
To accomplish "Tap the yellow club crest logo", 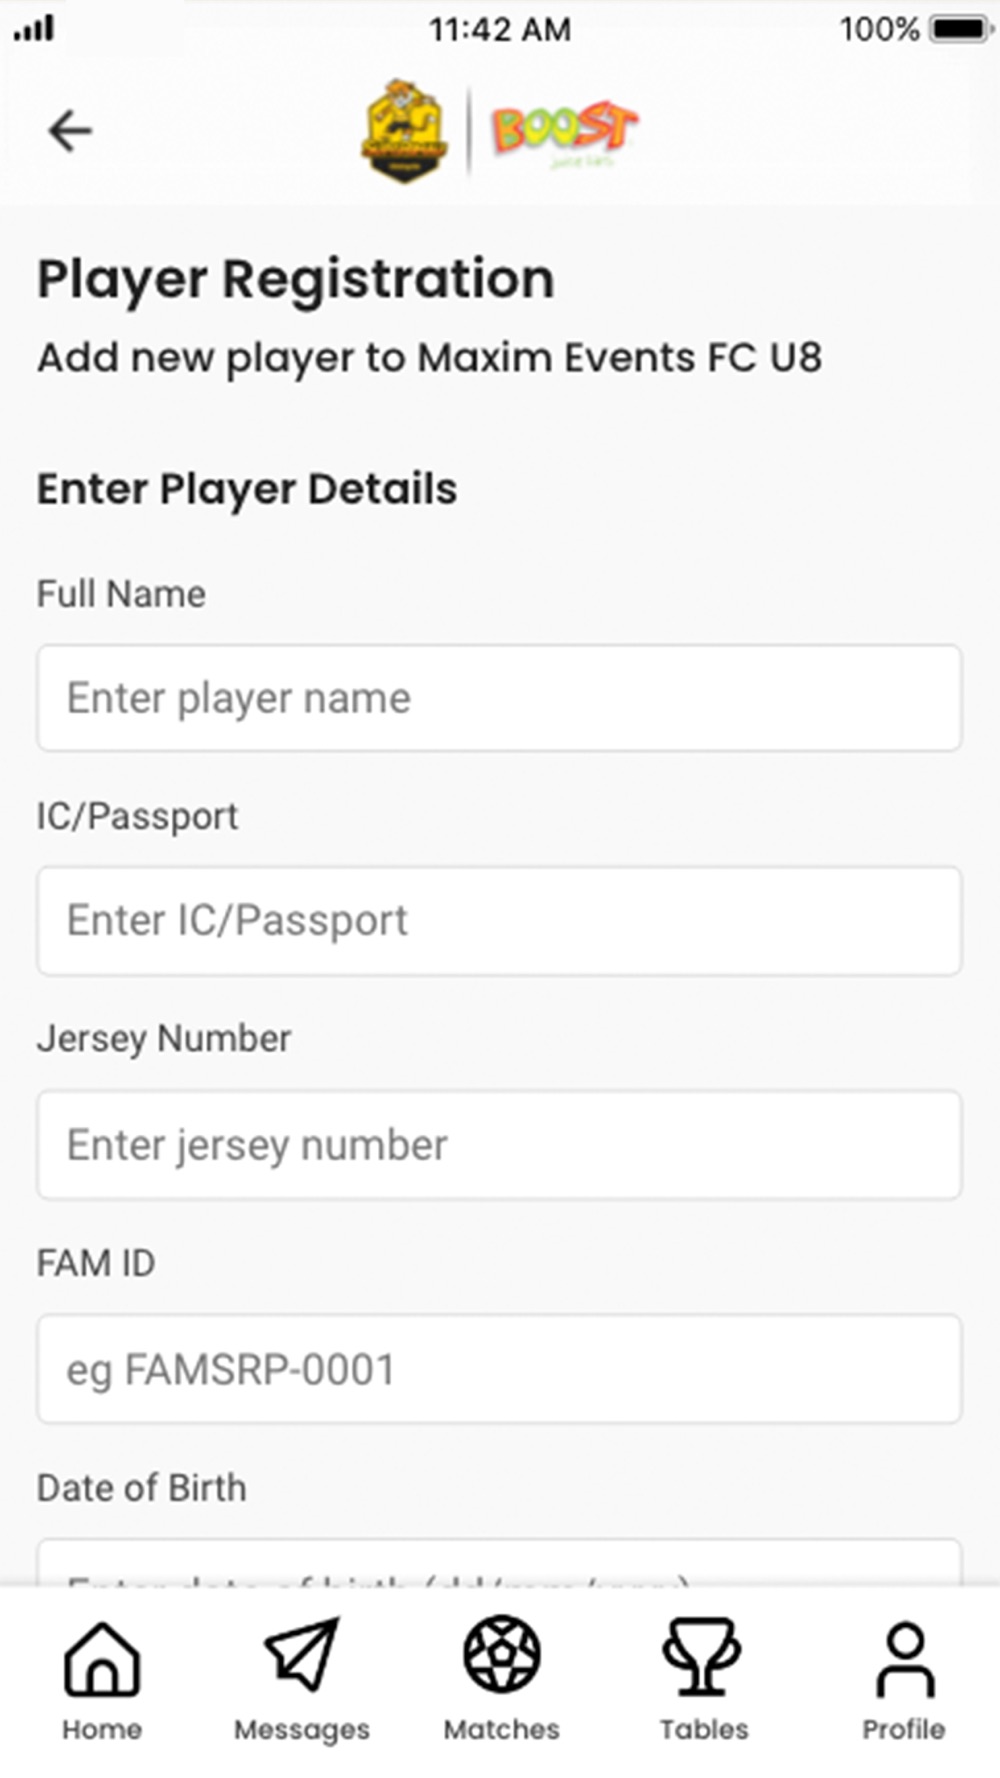I will coord(402,131).
